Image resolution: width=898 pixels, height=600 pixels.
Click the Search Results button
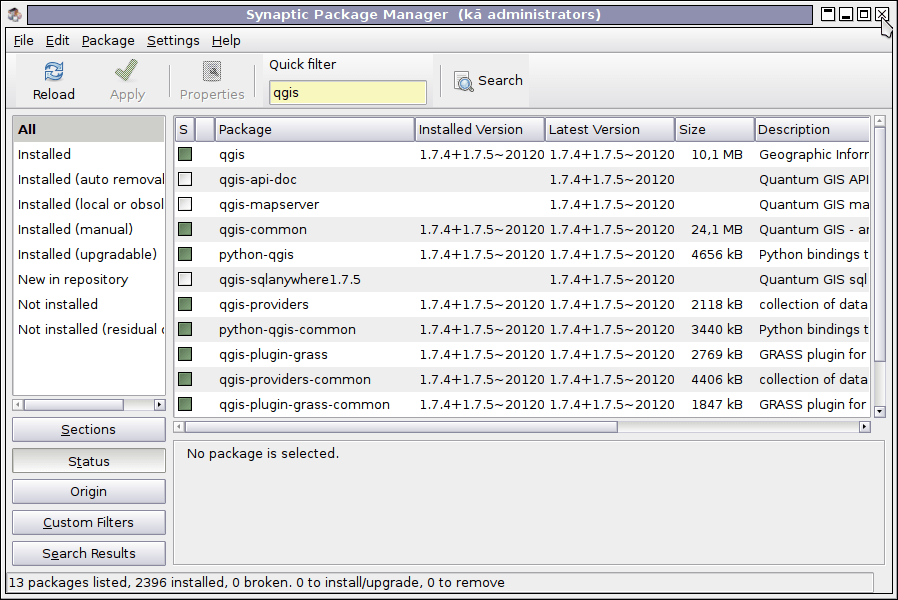coord(89,553)
